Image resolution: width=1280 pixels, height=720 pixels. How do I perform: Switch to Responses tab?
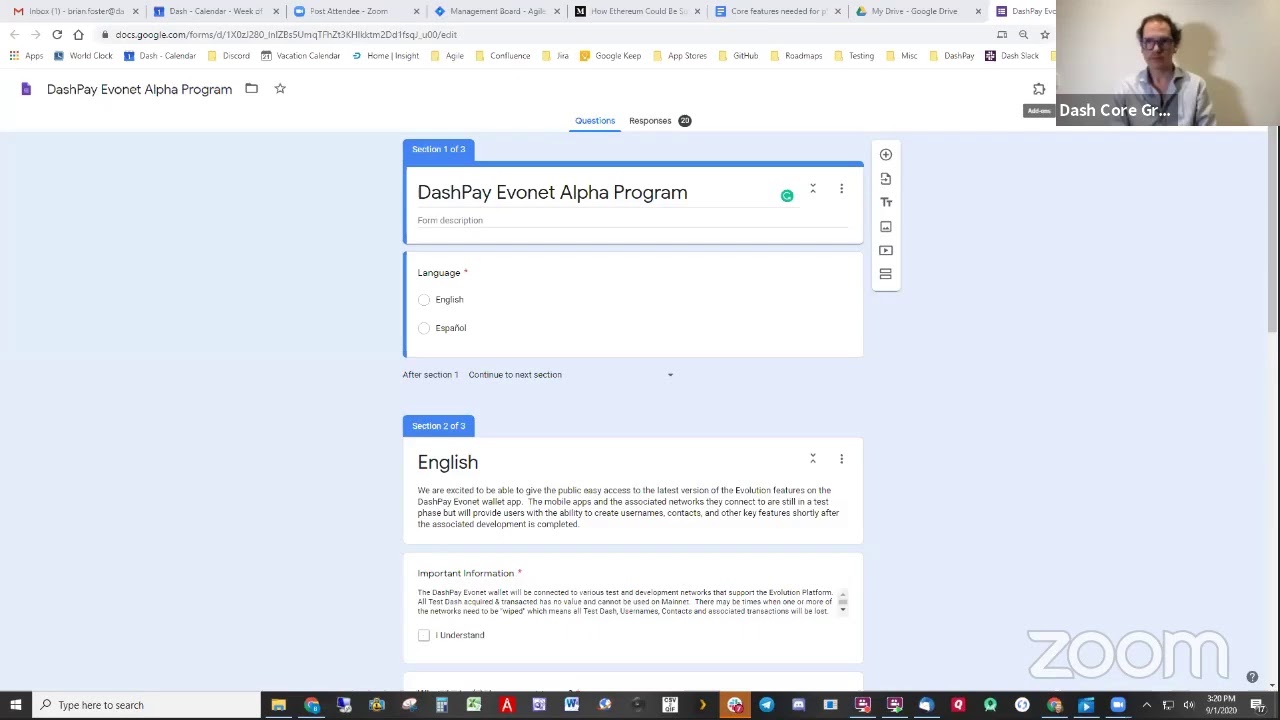pyautogui.click(x=659, y=121)
